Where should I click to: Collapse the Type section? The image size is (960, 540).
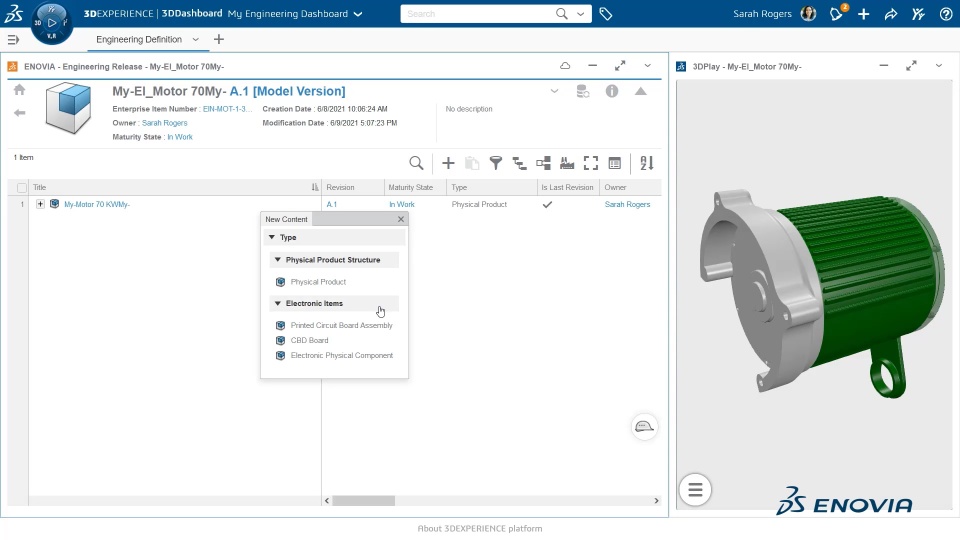pos(272,237)
